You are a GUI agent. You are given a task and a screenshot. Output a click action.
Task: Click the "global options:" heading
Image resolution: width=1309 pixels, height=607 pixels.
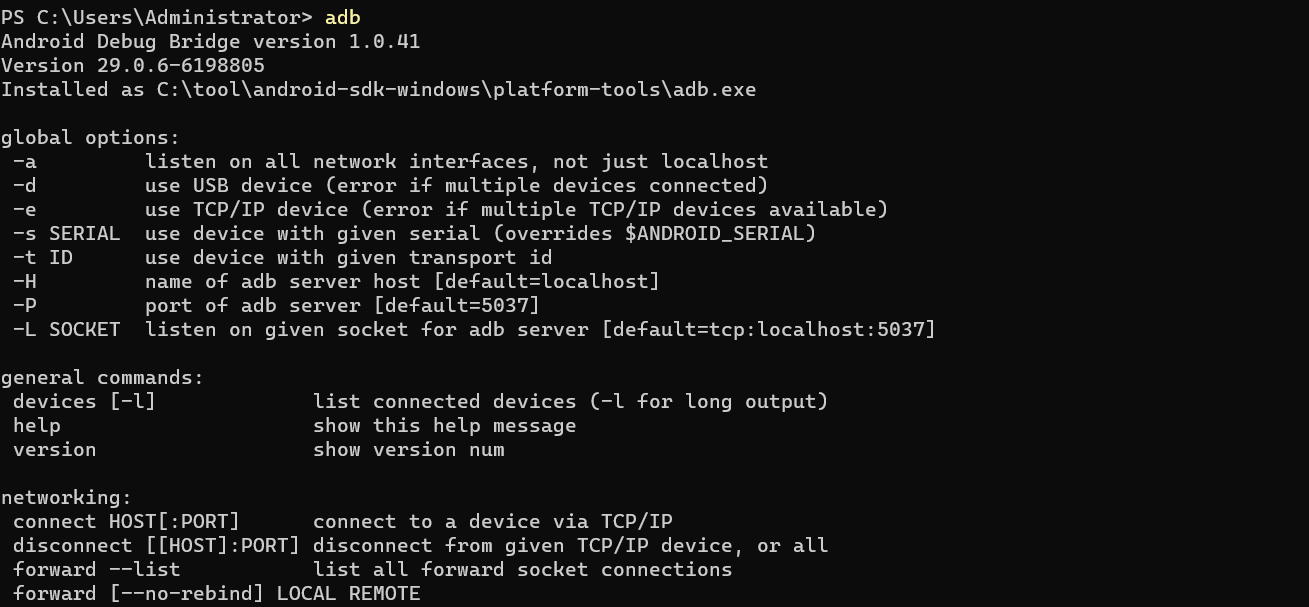click(x=90, y=137)
